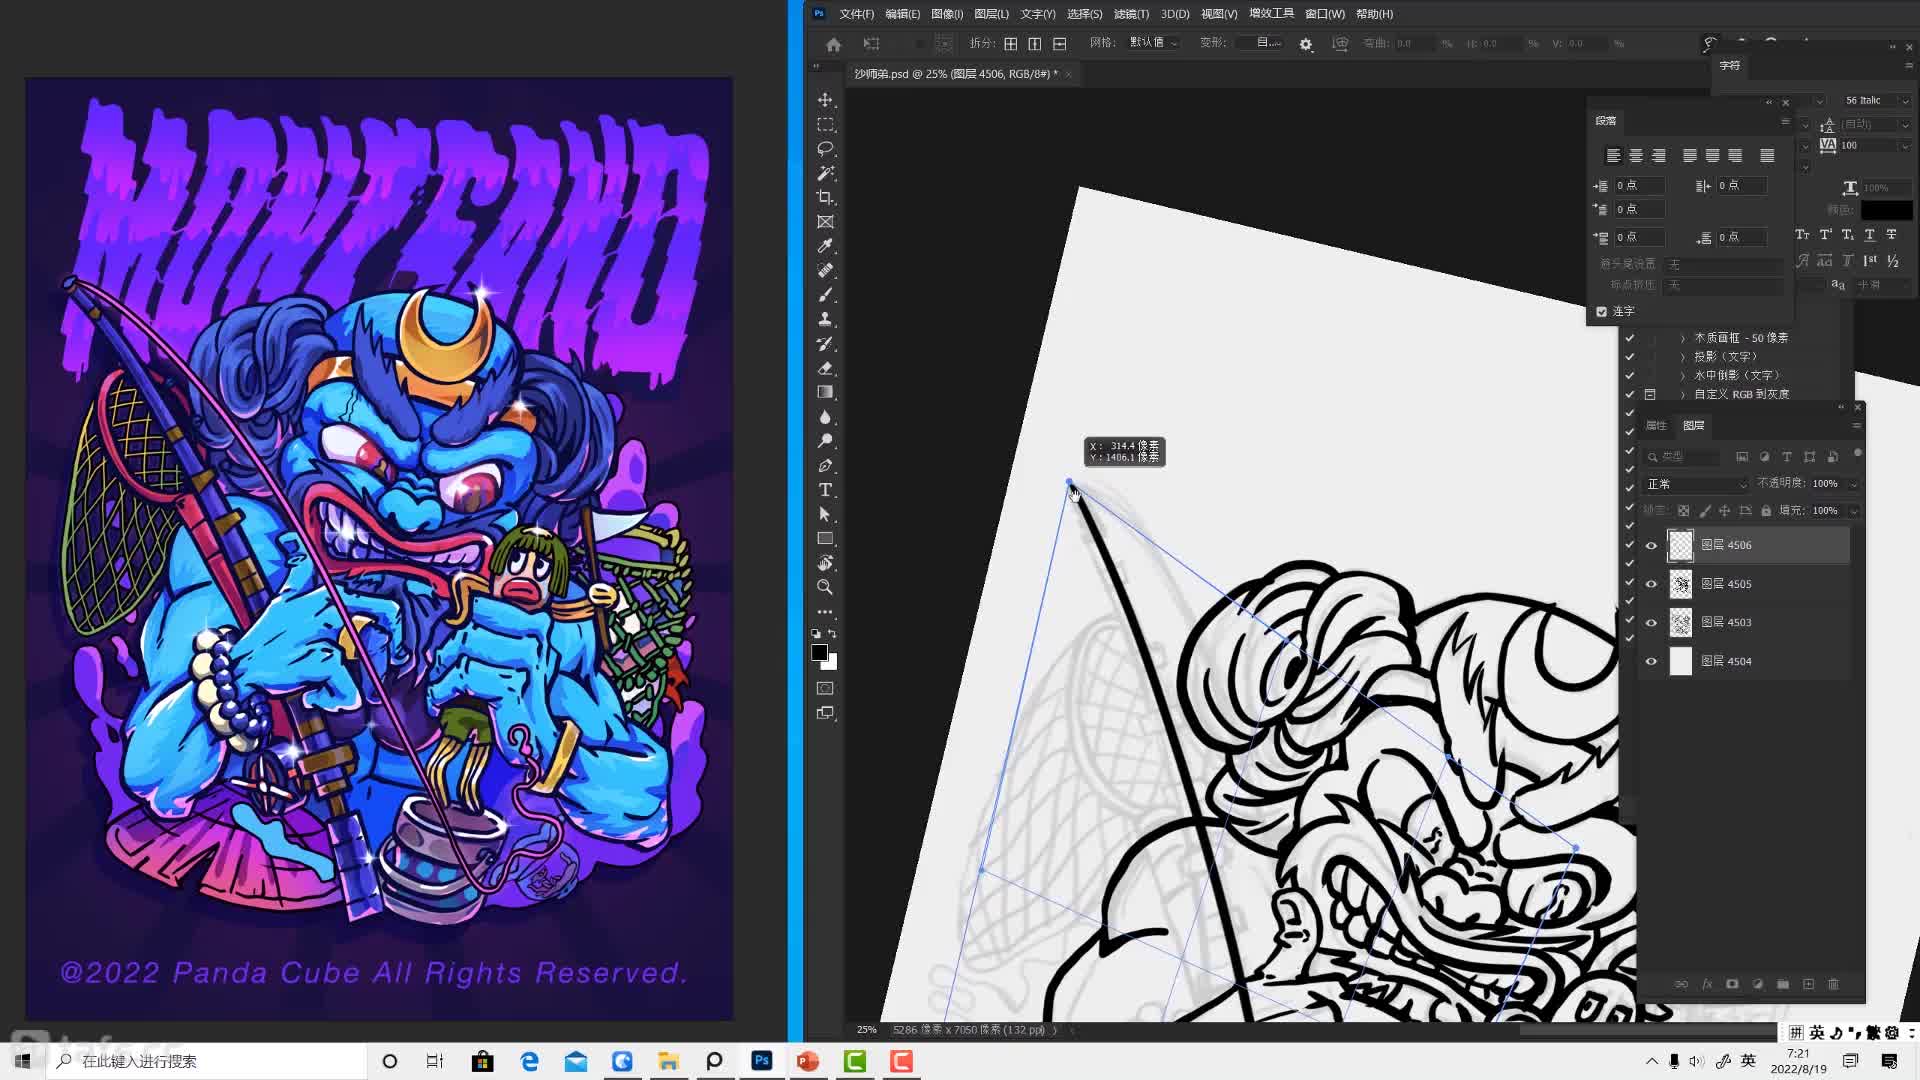Open warp settings gear icon
Image resolution: width=1920 pixels, height=1080 pixels.
[1305, 44]
